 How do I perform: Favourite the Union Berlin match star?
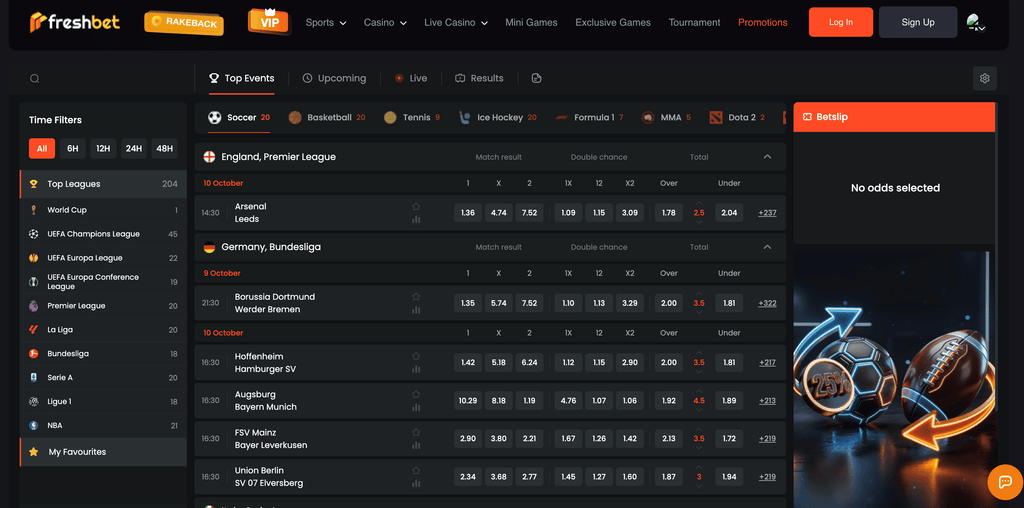[416, 470]
